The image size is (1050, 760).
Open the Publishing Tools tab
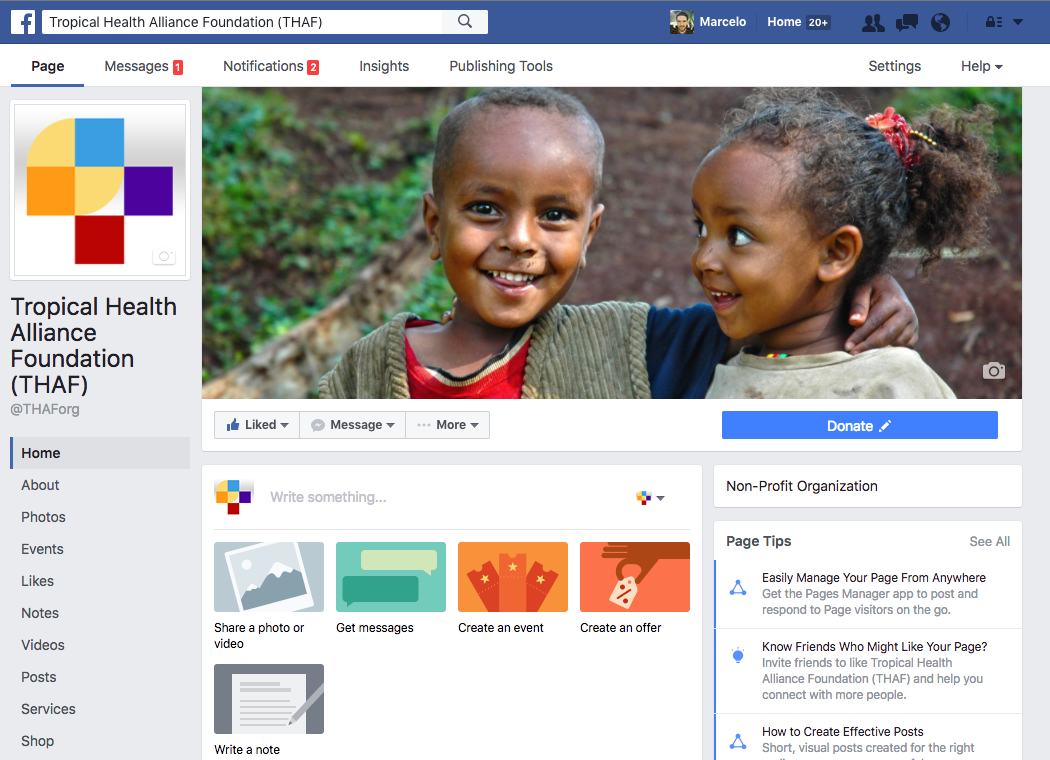coord(501,66)
